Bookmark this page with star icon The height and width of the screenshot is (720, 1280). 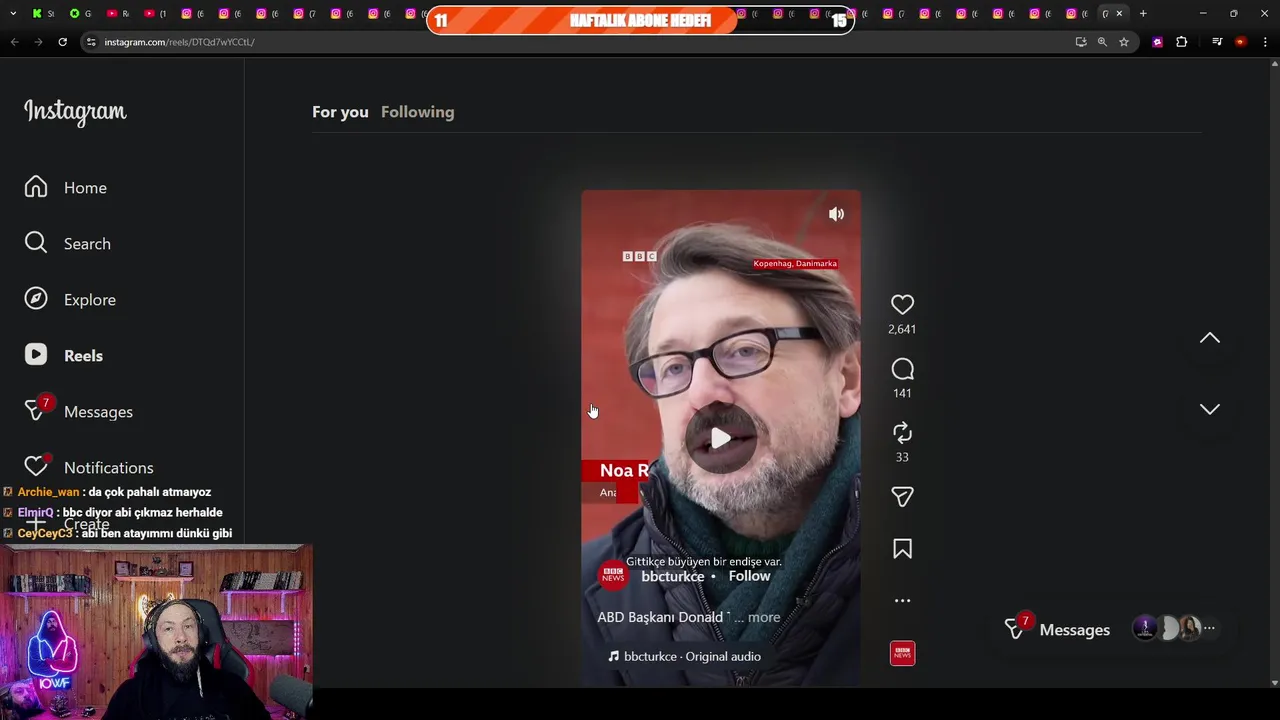coord(1124,42)
